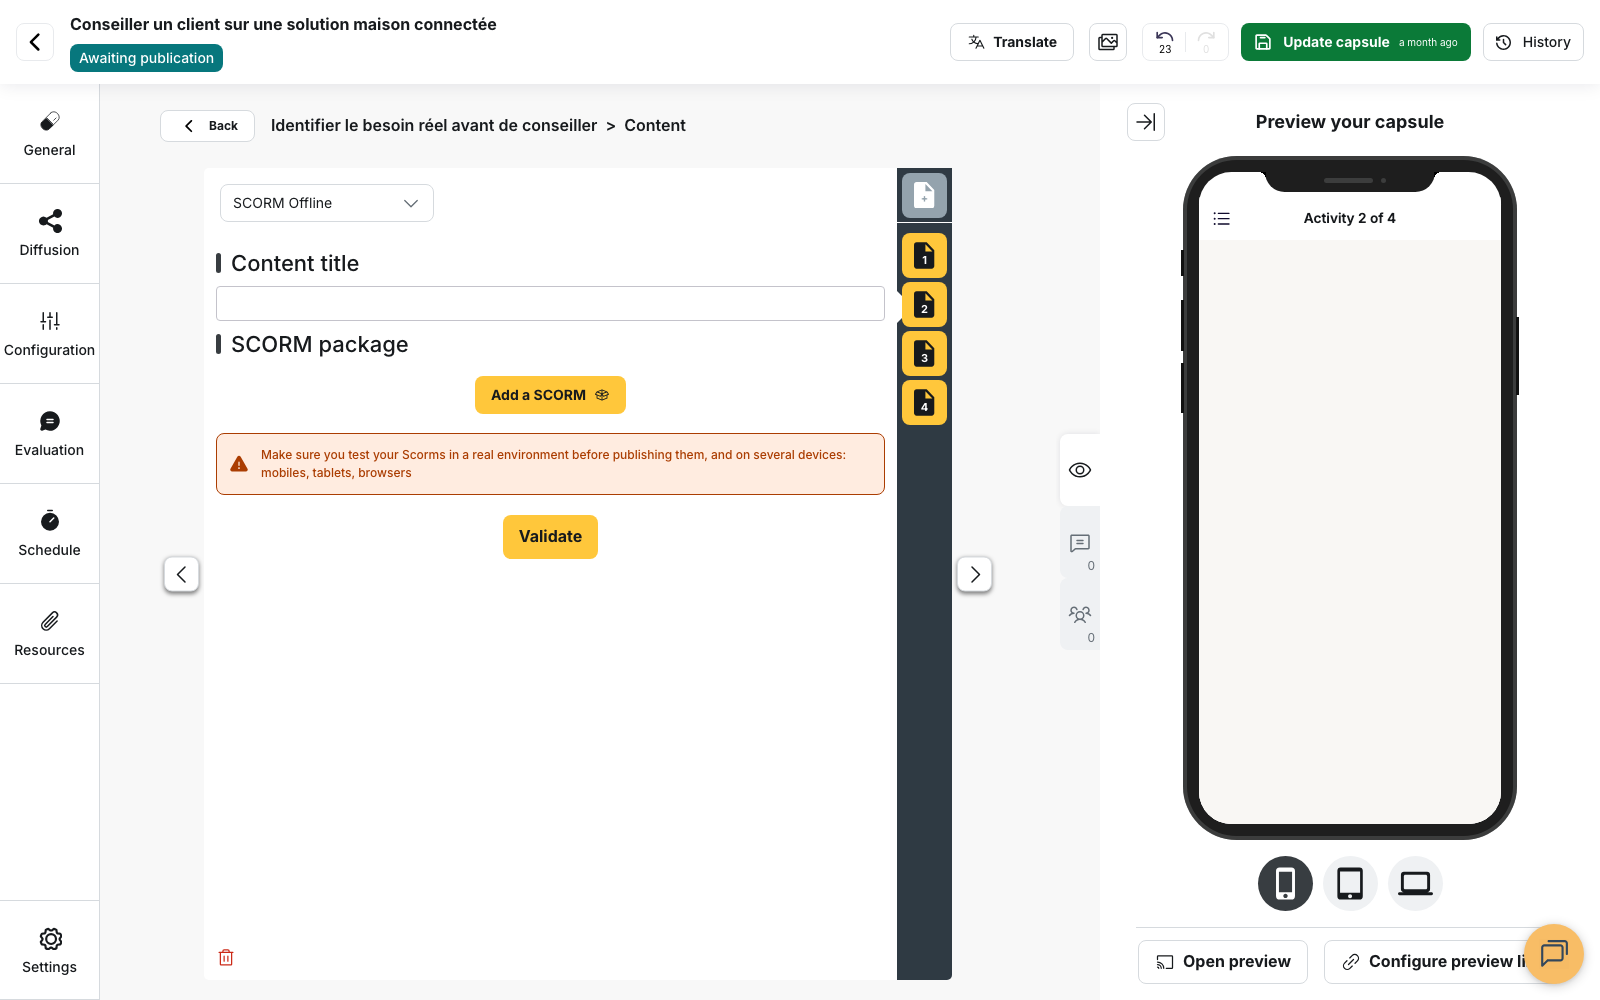Open the media gallery icon
The width and height of the screenshot is (1600, 1000).
coord(1108,42)
